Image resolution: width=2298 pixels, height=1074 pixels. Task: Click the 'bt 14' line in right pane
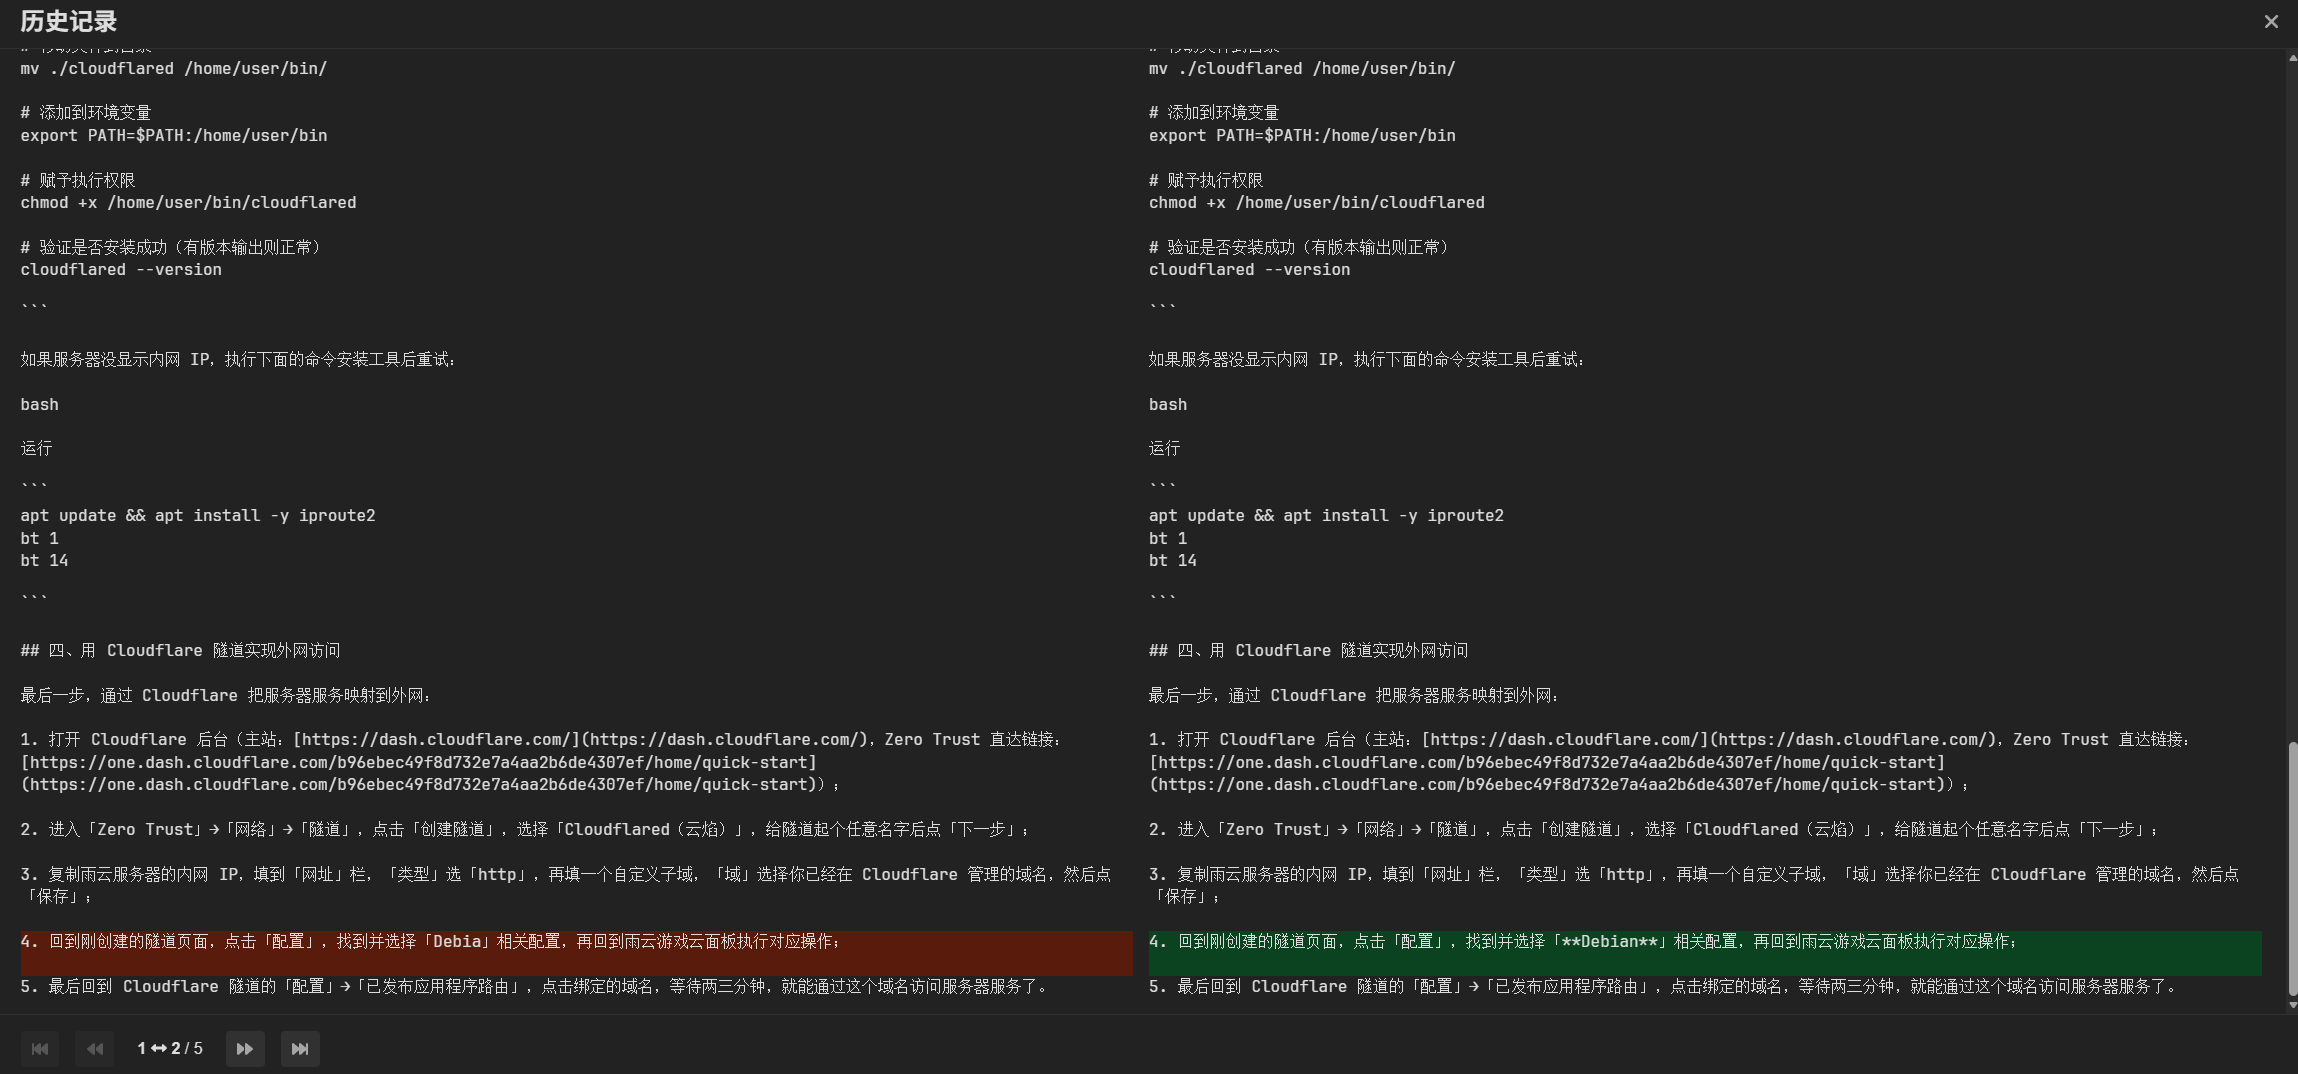[x=1172, y=561]
